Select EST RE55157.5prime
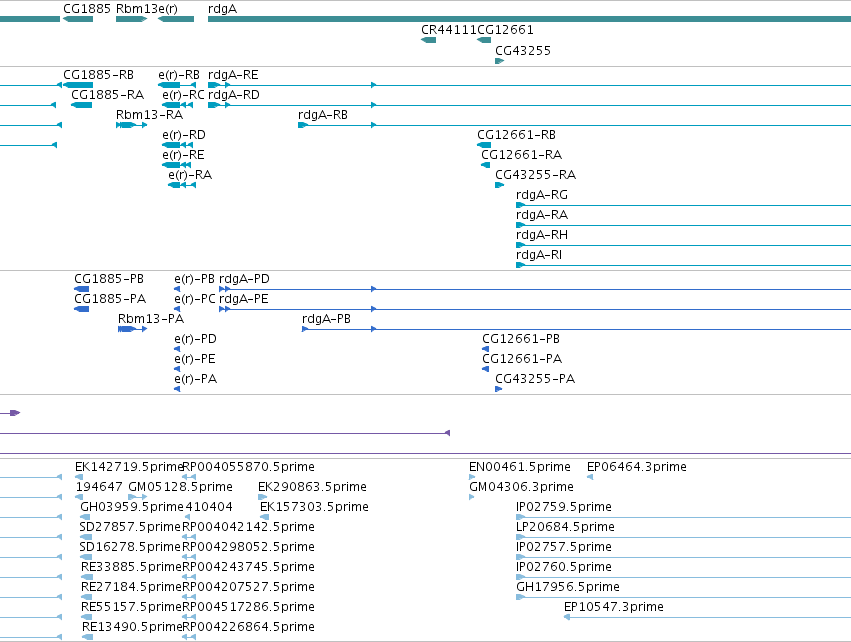The width and height of the screenshot is (851, 642). [x=131, y=607]
